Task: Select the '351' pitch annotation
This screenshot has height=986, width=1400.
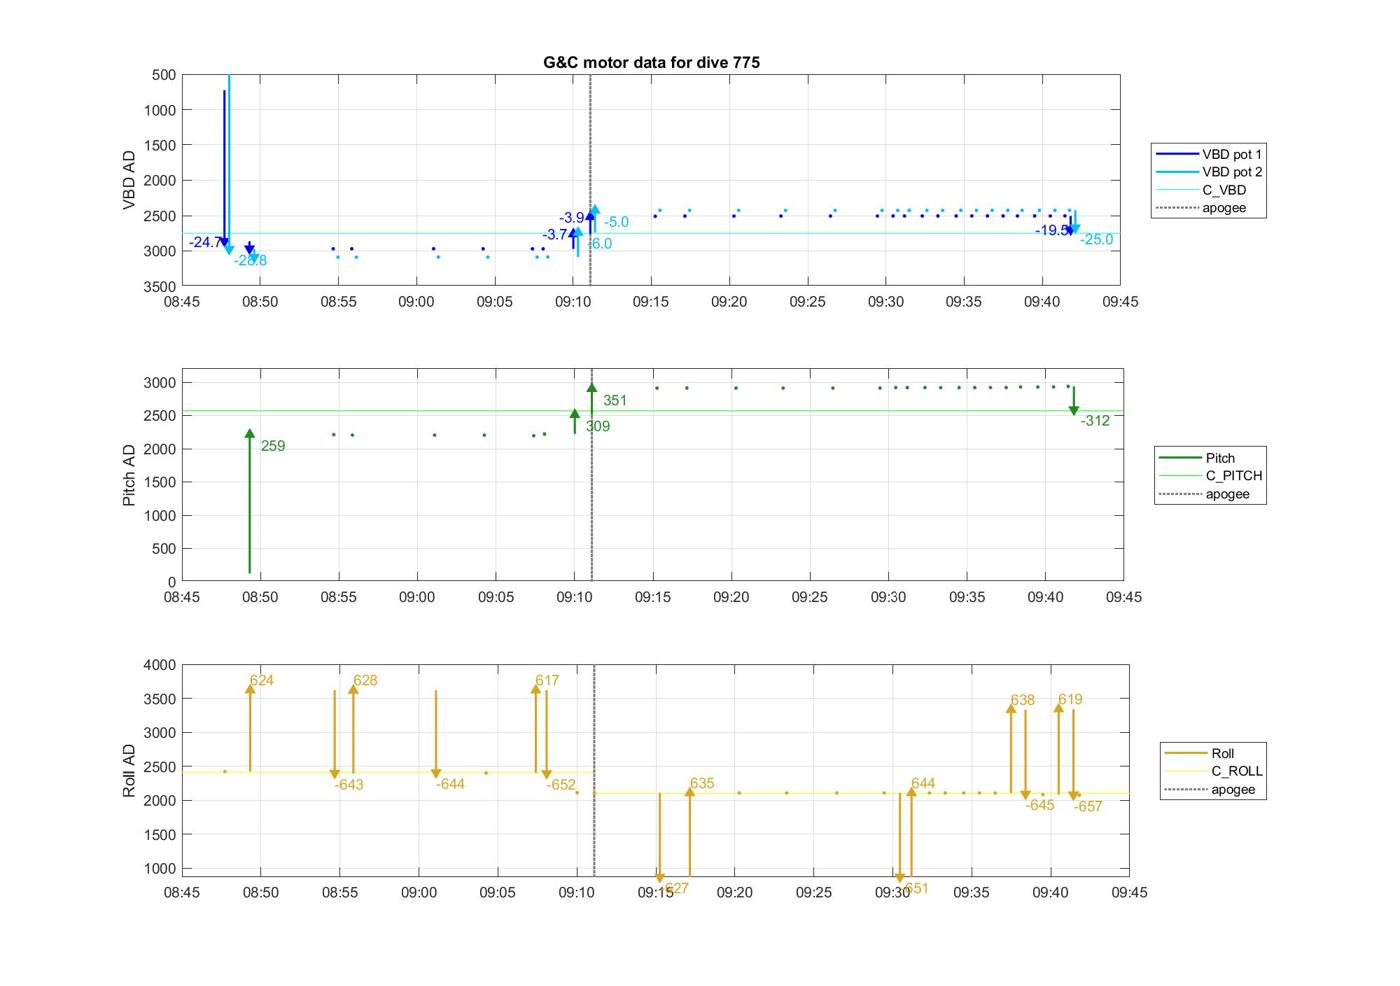Action: 615,400
